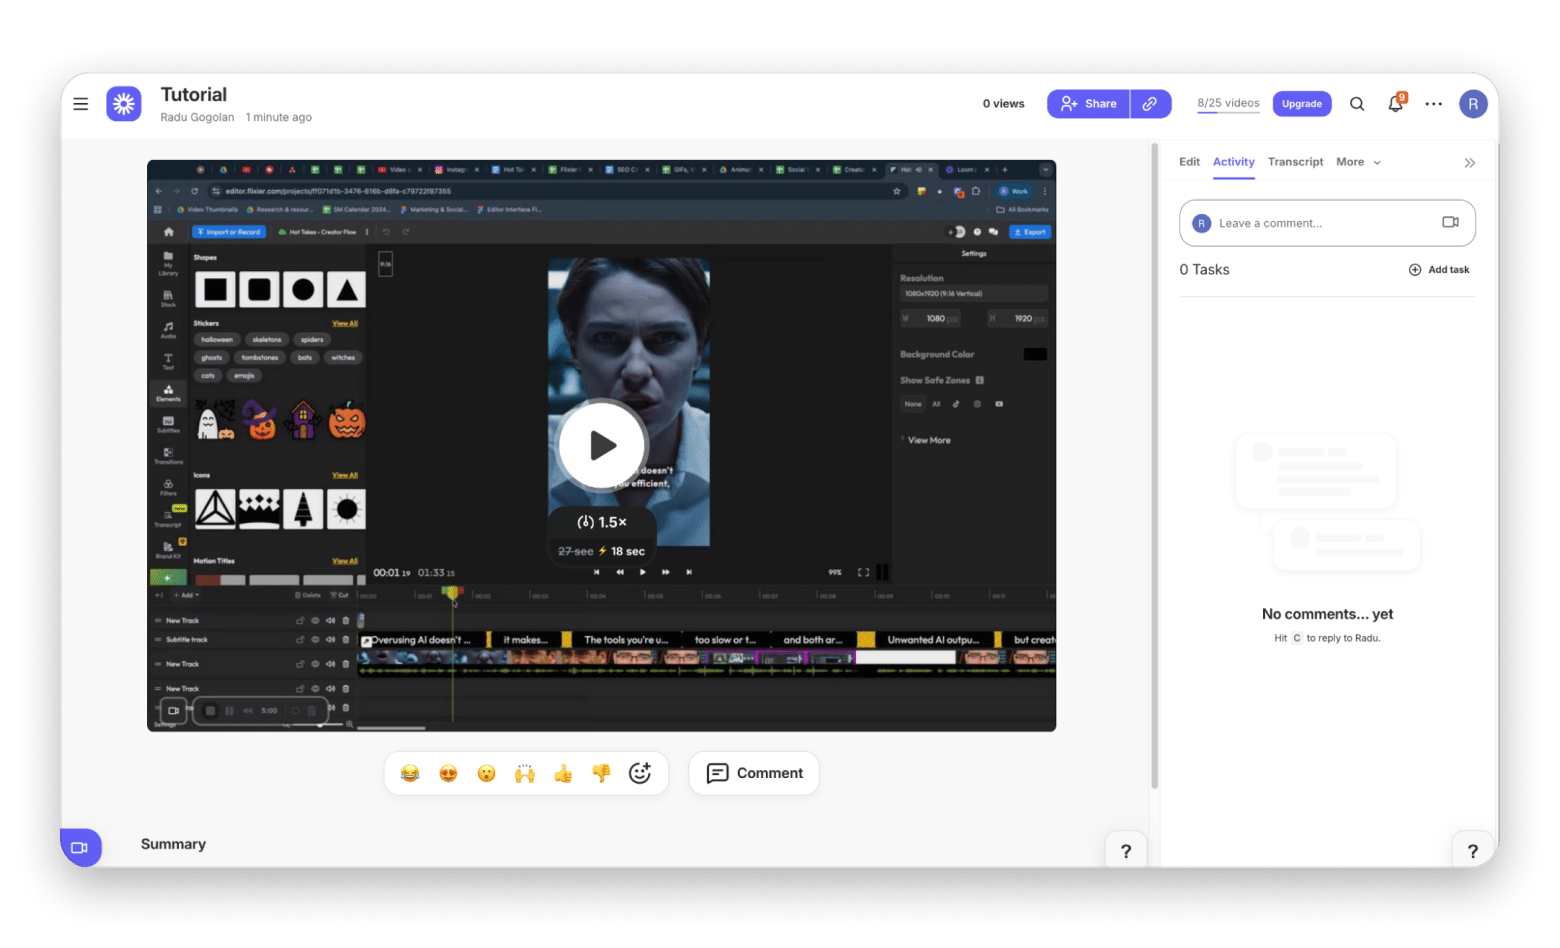
Task: Switch to the Transcript tab
Action: pyautogui.click(x=1295, y=162)
